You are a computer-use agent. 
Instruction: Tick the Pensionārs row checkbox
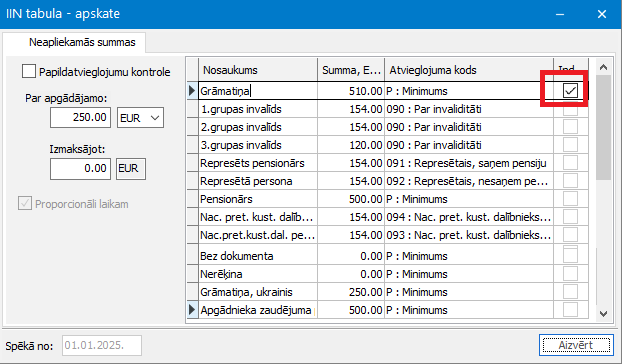coord(570,199)
